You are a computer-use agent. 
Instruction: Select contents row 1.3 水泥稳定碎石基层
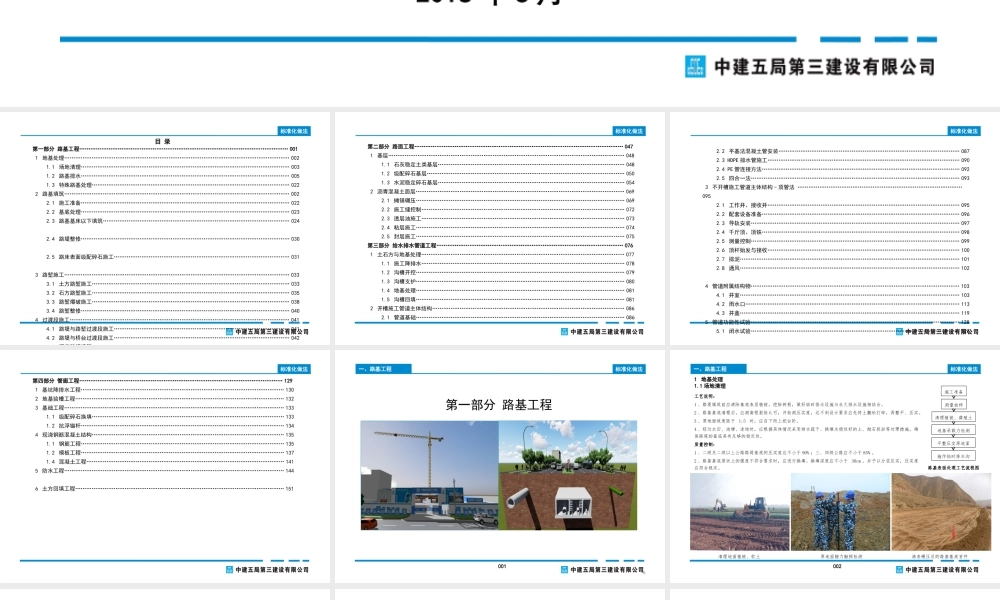click(x=508, y=182)
